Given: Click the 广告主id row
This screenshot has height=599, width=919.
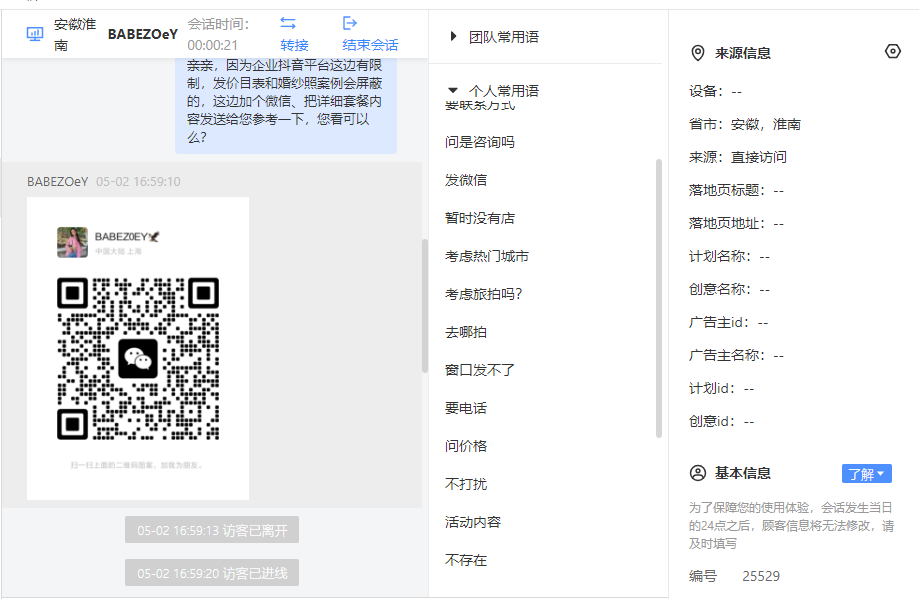Looking at the screenshot, I should (x=729, y=322).
